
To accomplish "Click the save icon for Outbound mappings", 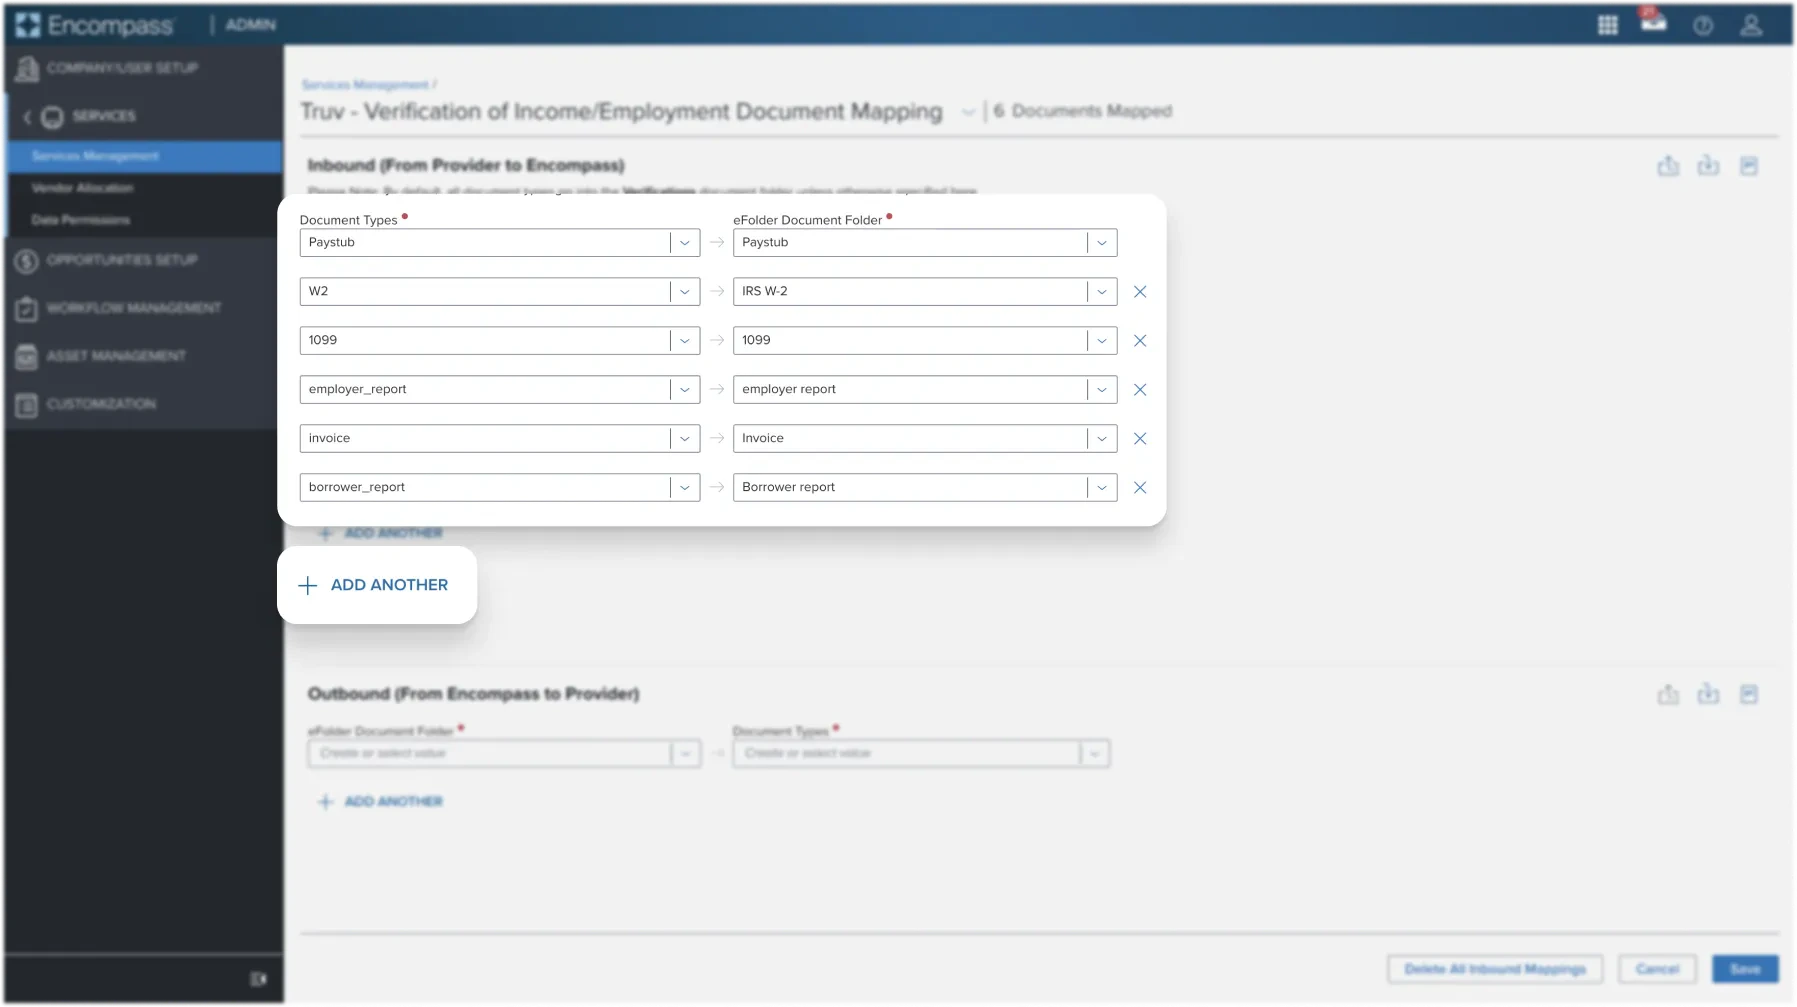I will [1750, 694].
